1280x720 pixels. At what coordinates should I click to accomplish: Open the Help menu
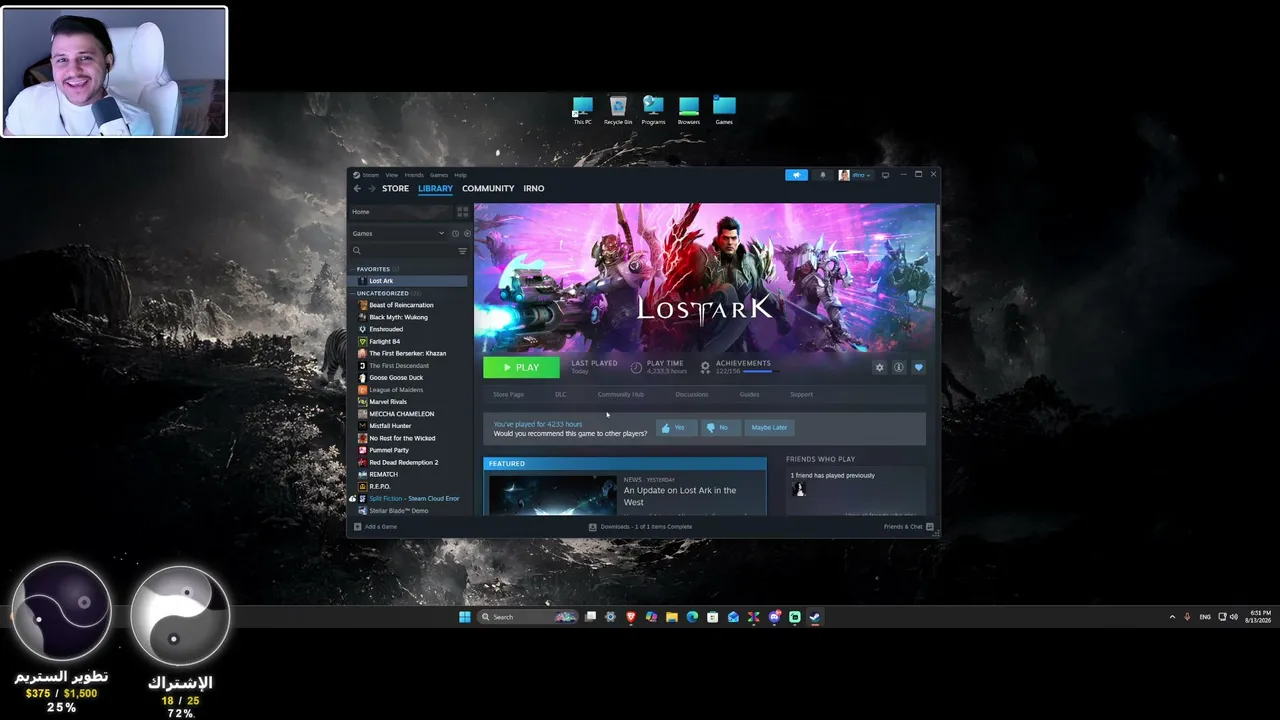coord(460,175)
